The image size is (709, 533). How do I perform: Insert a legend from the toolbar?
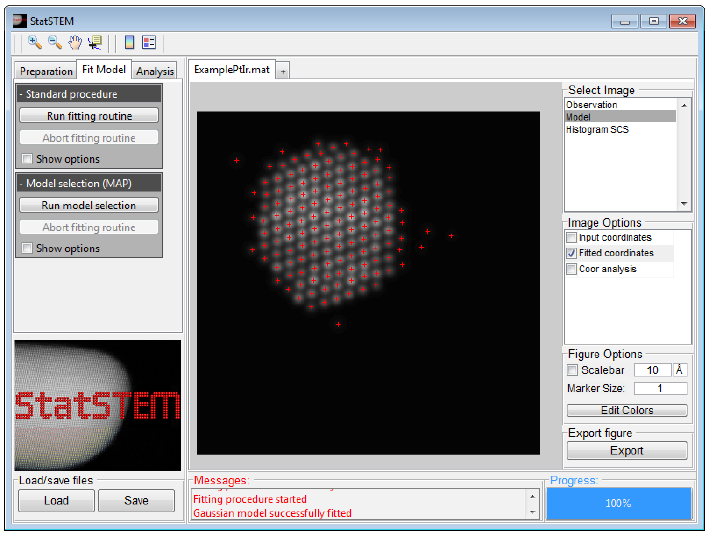pos(149,43)
